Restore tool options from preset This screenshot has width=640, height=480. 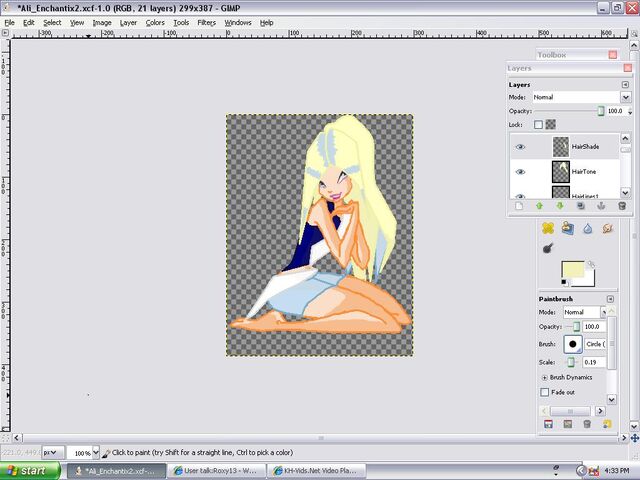568,424
